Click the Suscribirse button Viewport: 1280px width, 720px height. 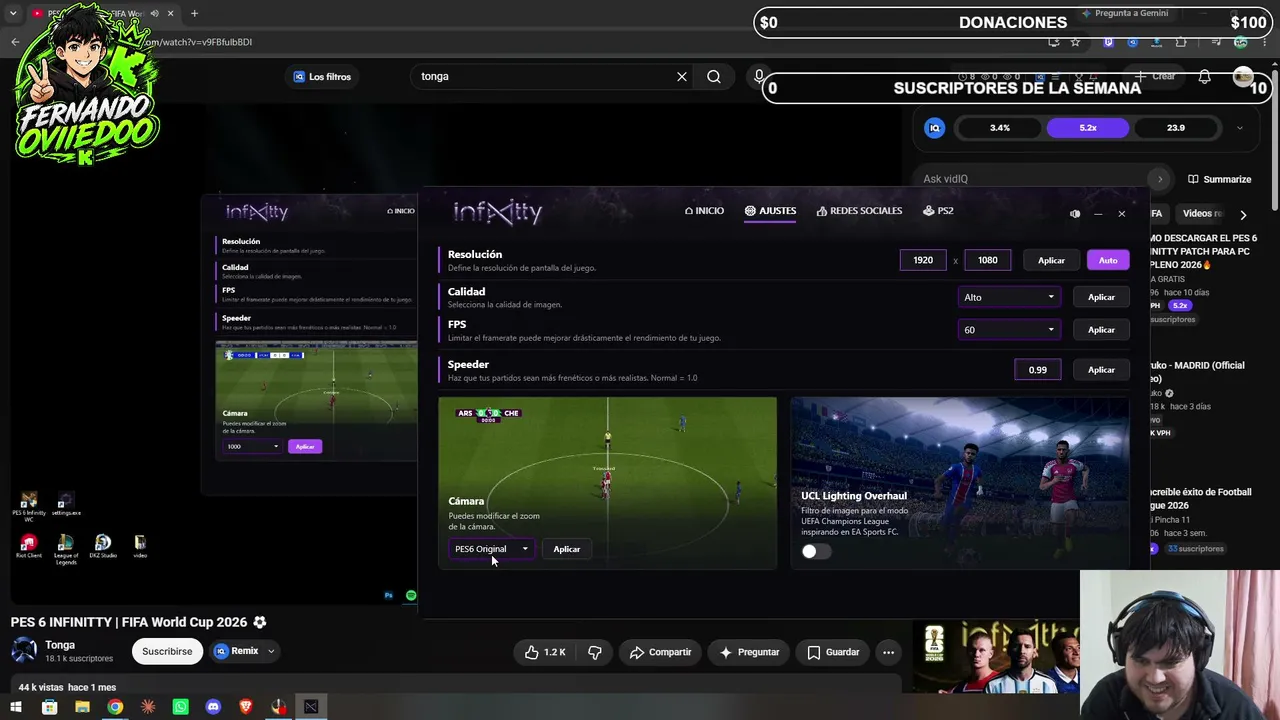(167, 651)
